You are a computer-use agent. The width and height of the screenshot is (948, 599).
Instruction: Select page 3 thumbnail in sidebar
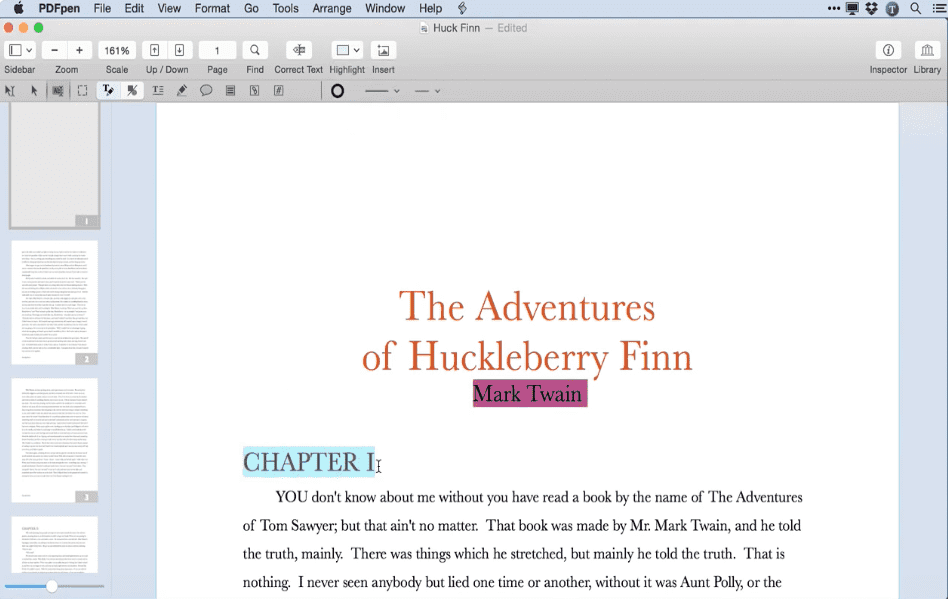(54, 441)
